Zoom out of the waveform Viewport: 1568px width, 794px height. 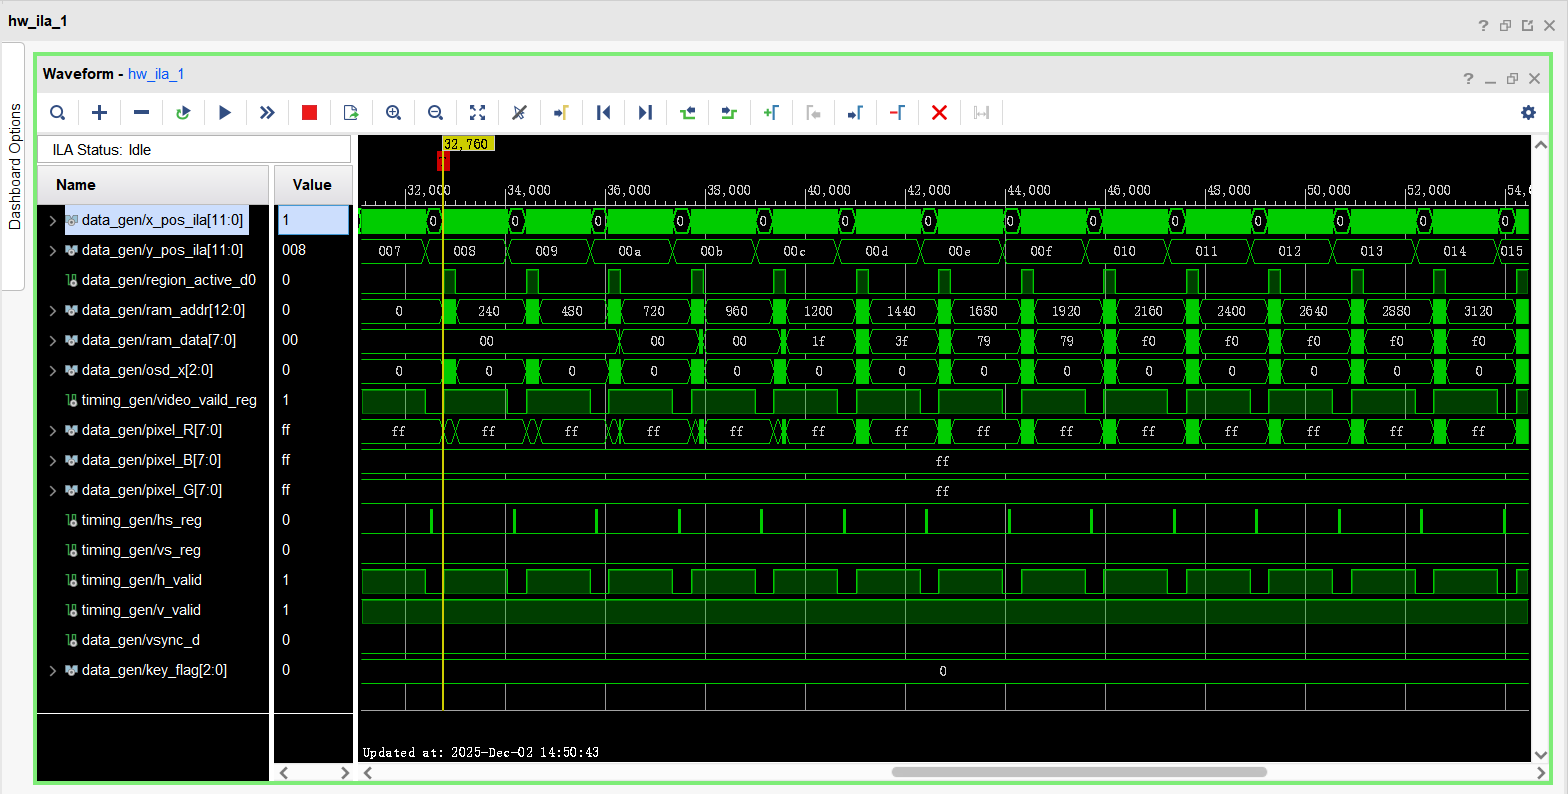pyautogui.click(x=435, y=113)
